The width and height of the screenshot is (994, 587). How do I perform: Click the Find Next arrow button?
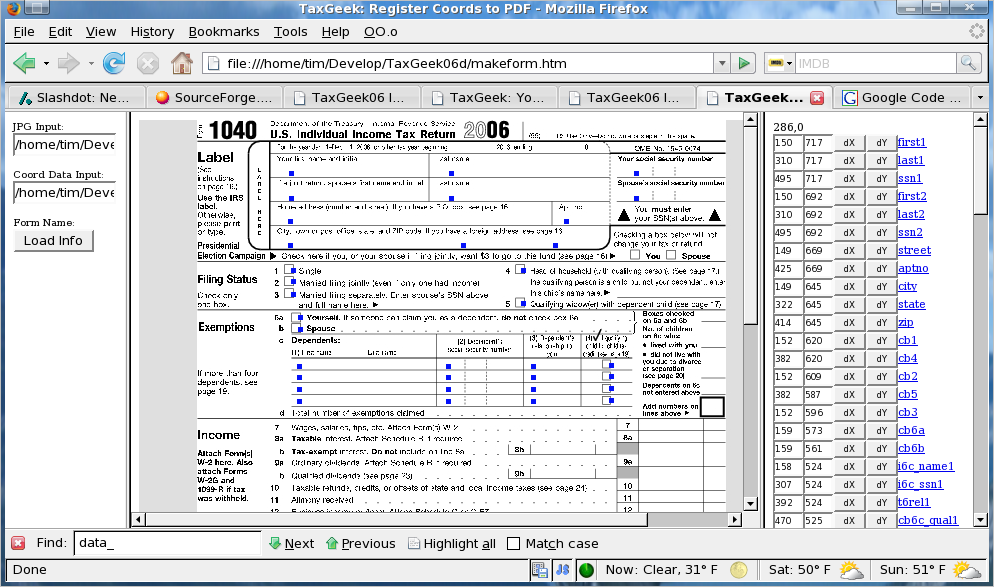291,543
